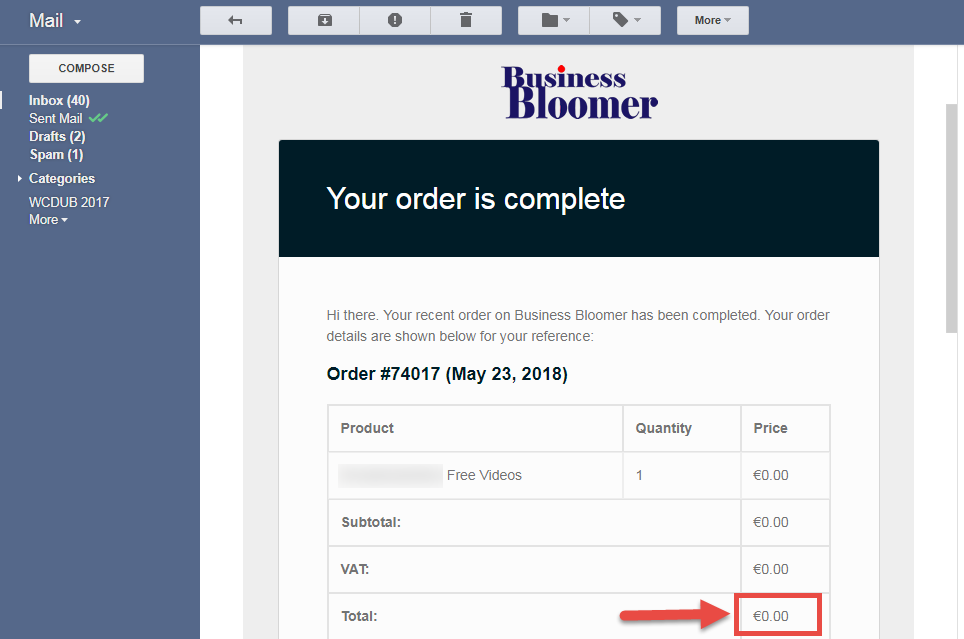
Task: Open Drafts (2) folder
Action: point(57,137)
